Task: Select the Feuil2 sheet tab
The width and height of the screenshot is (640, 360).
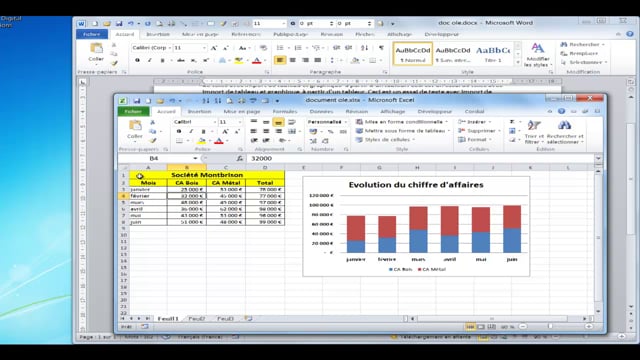Action: point(196,318)
